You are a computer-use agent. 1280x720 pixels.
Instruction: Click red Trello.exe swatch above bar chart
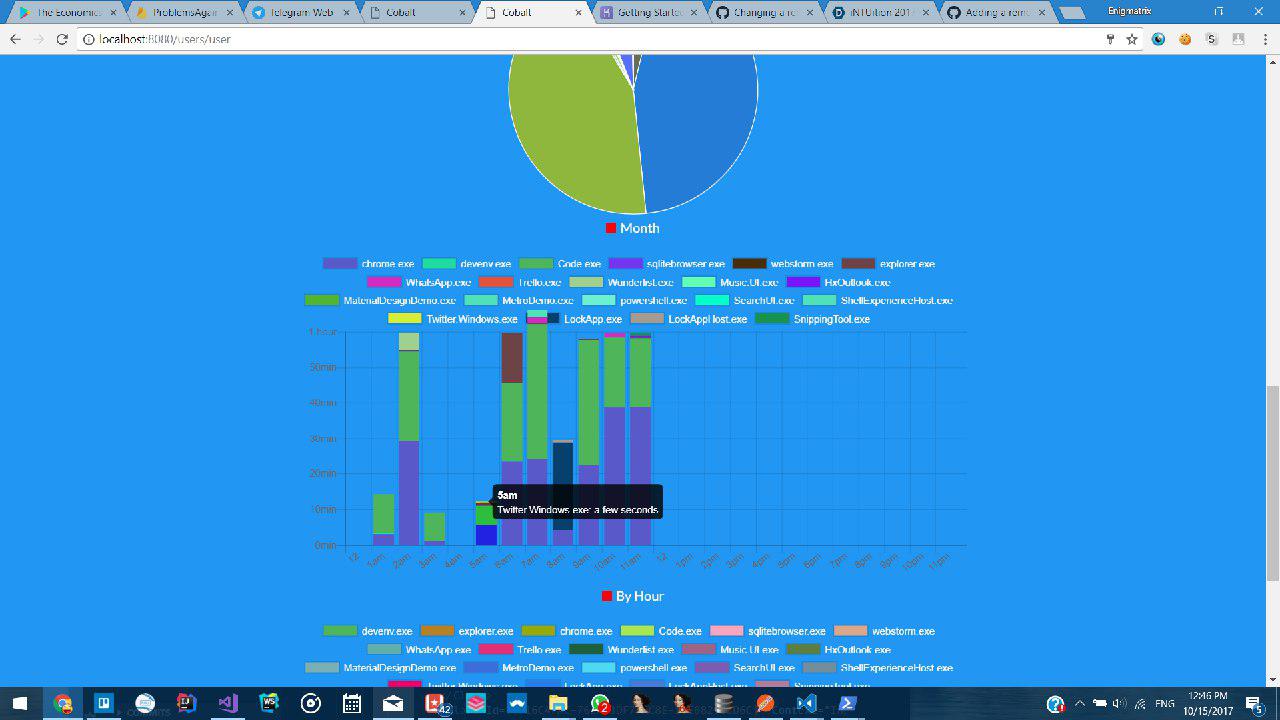(x=495, y=282)
